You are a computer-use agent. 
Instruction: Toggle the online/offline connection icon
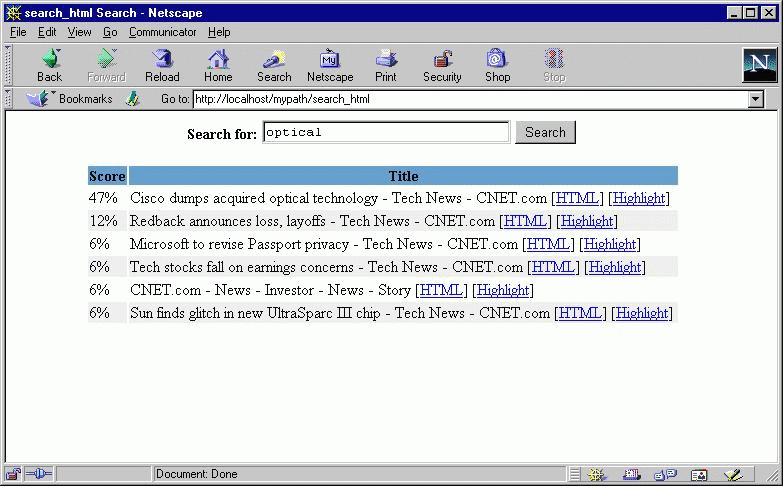[38, 474]
